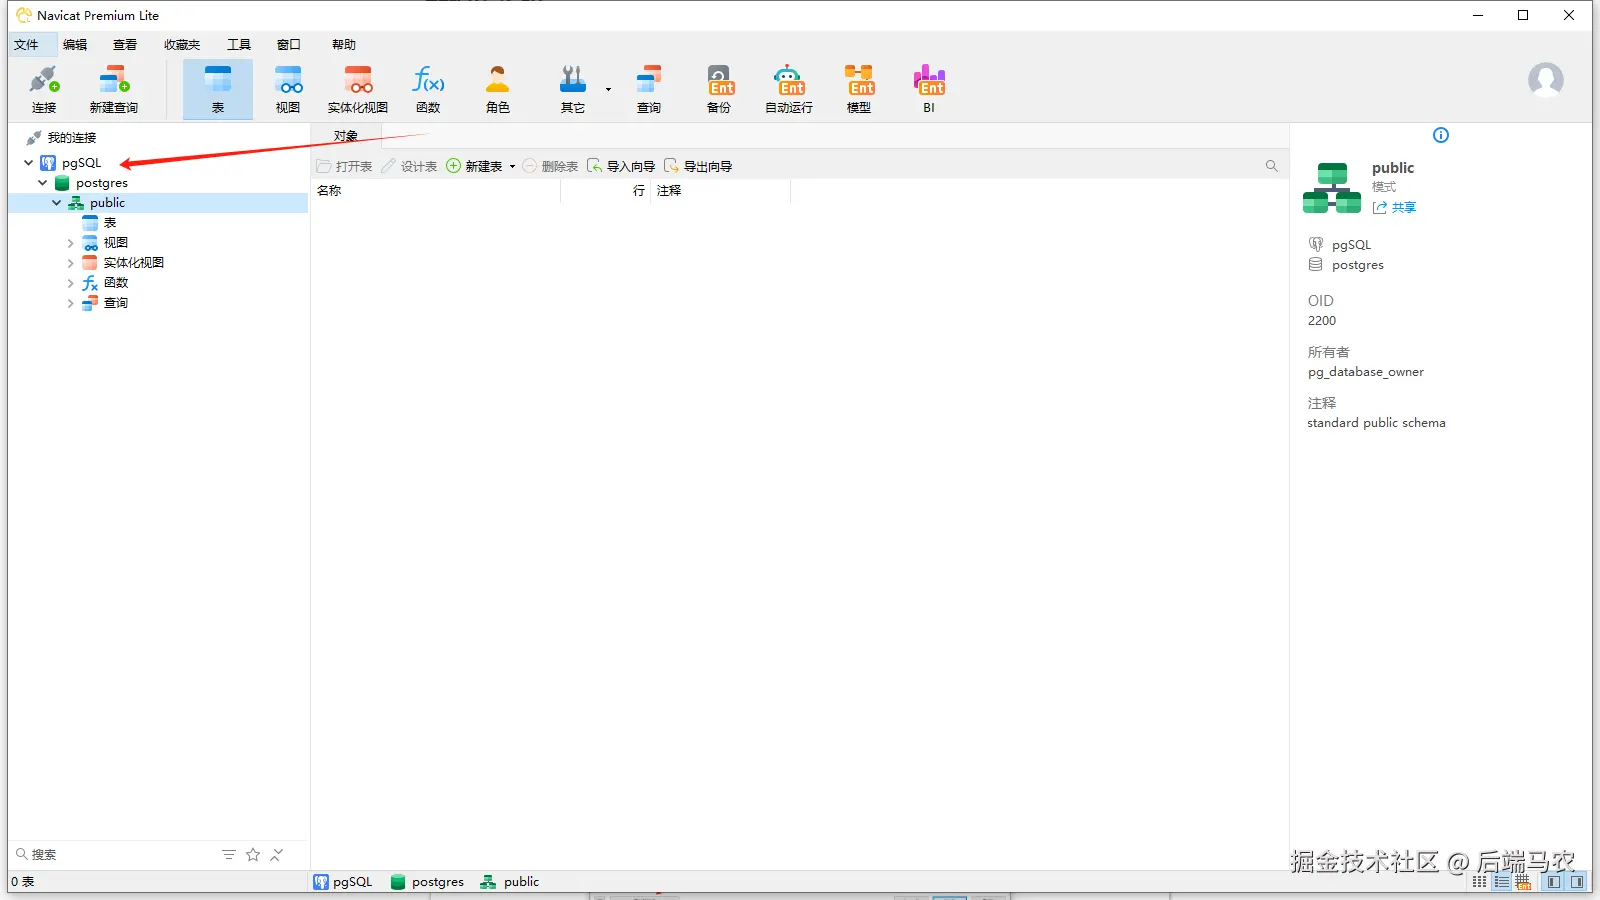Open the 视图 (View) toolbar button
The width and height of the screenshot is (1600, 900).
(x=288, y=89)
